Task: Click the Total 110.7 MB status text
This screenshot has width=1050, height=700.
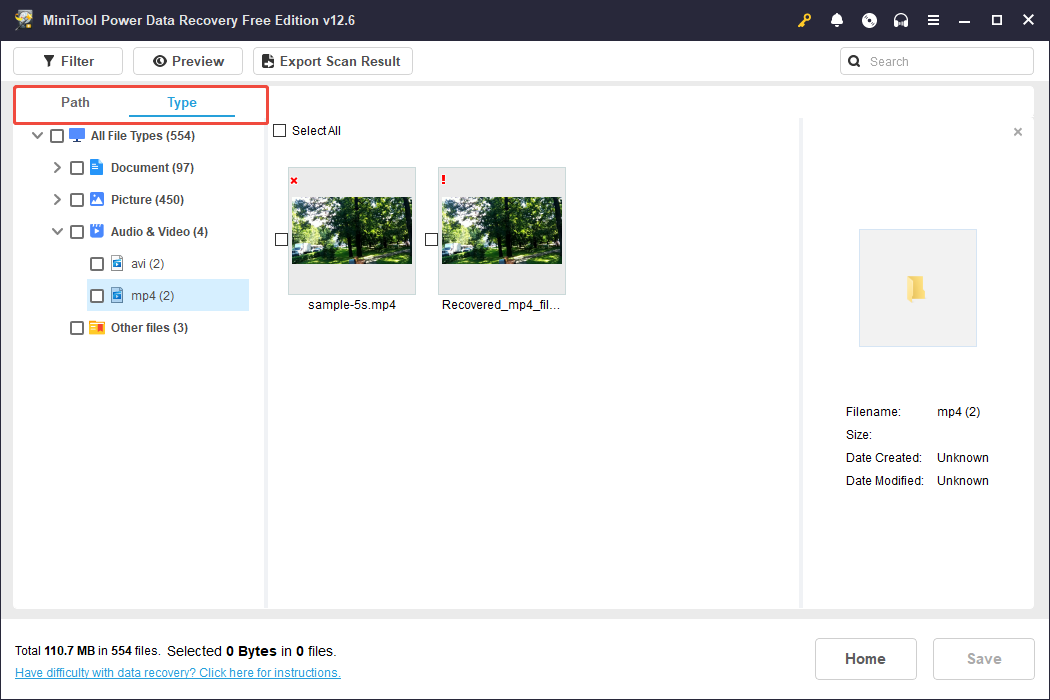Action: tap(87, 651)
